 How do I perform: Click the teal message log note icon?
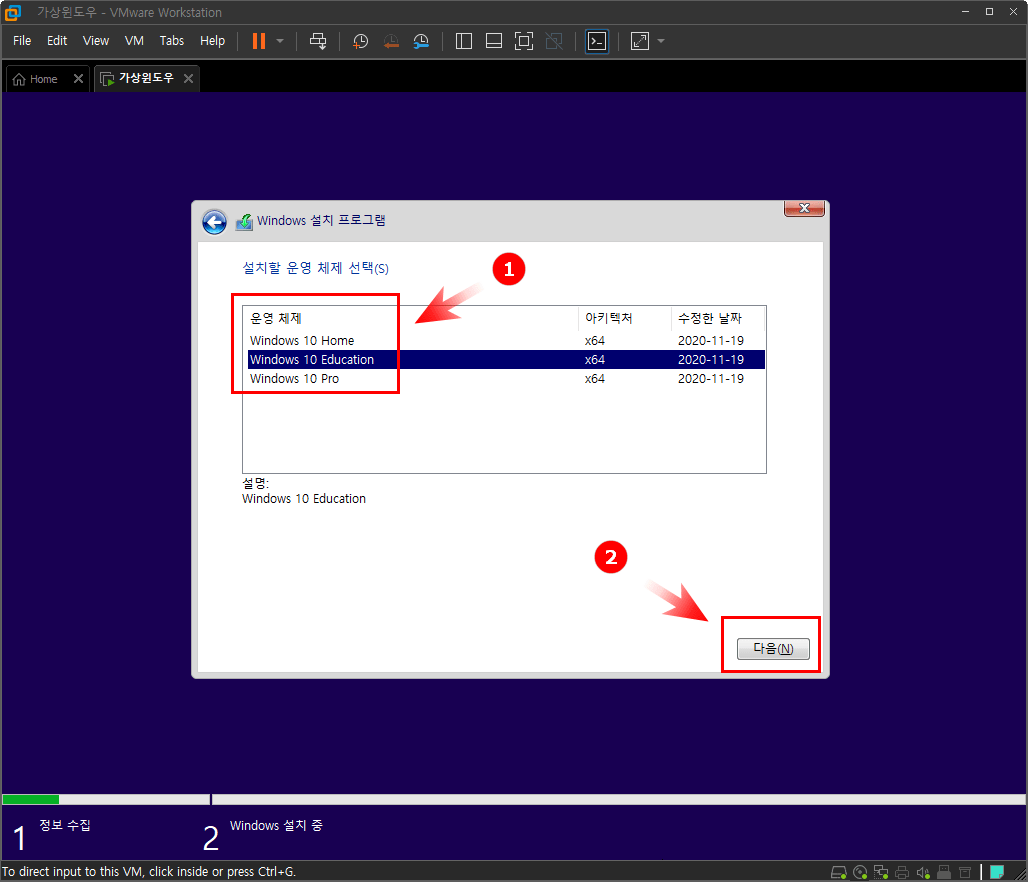(997, 872)
